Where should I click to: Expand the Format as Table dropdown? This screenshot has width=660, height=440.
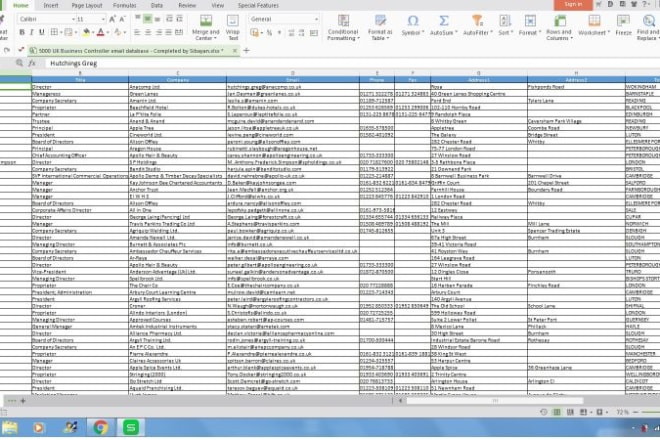click(x=387, y=38)
